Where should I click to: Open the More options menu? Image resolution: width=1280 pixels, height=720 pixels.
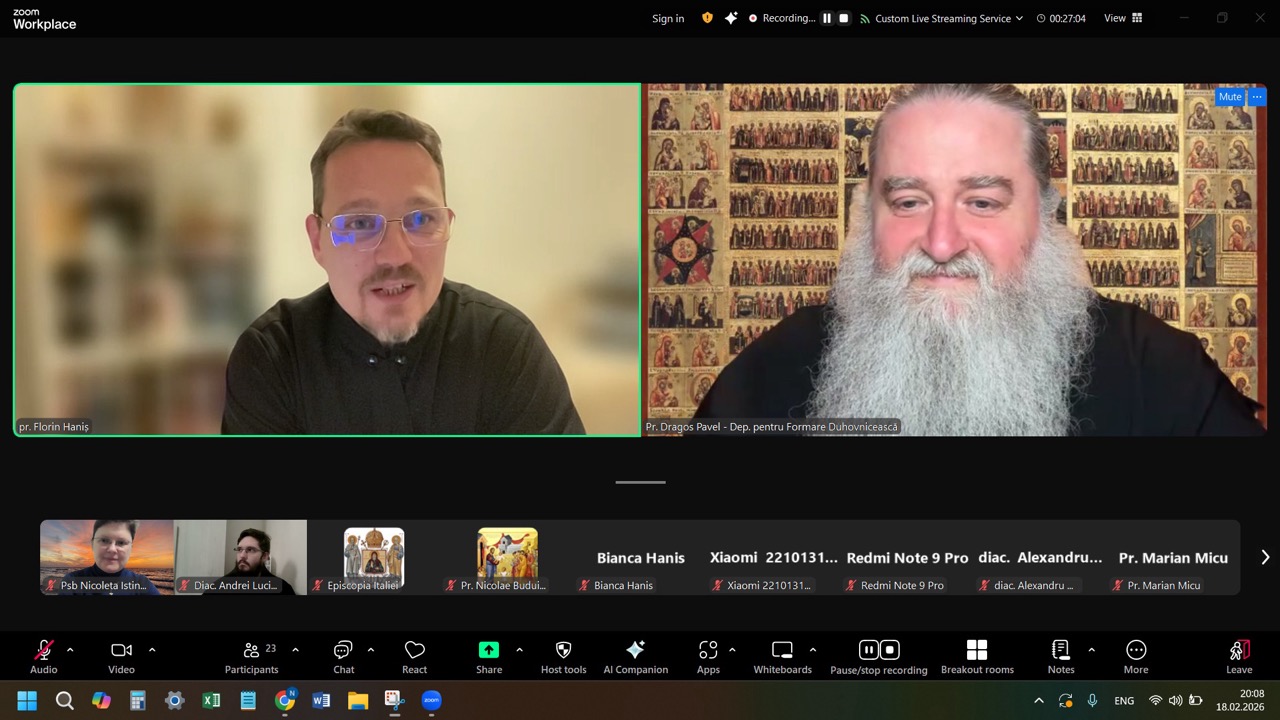coord(1135,655)
